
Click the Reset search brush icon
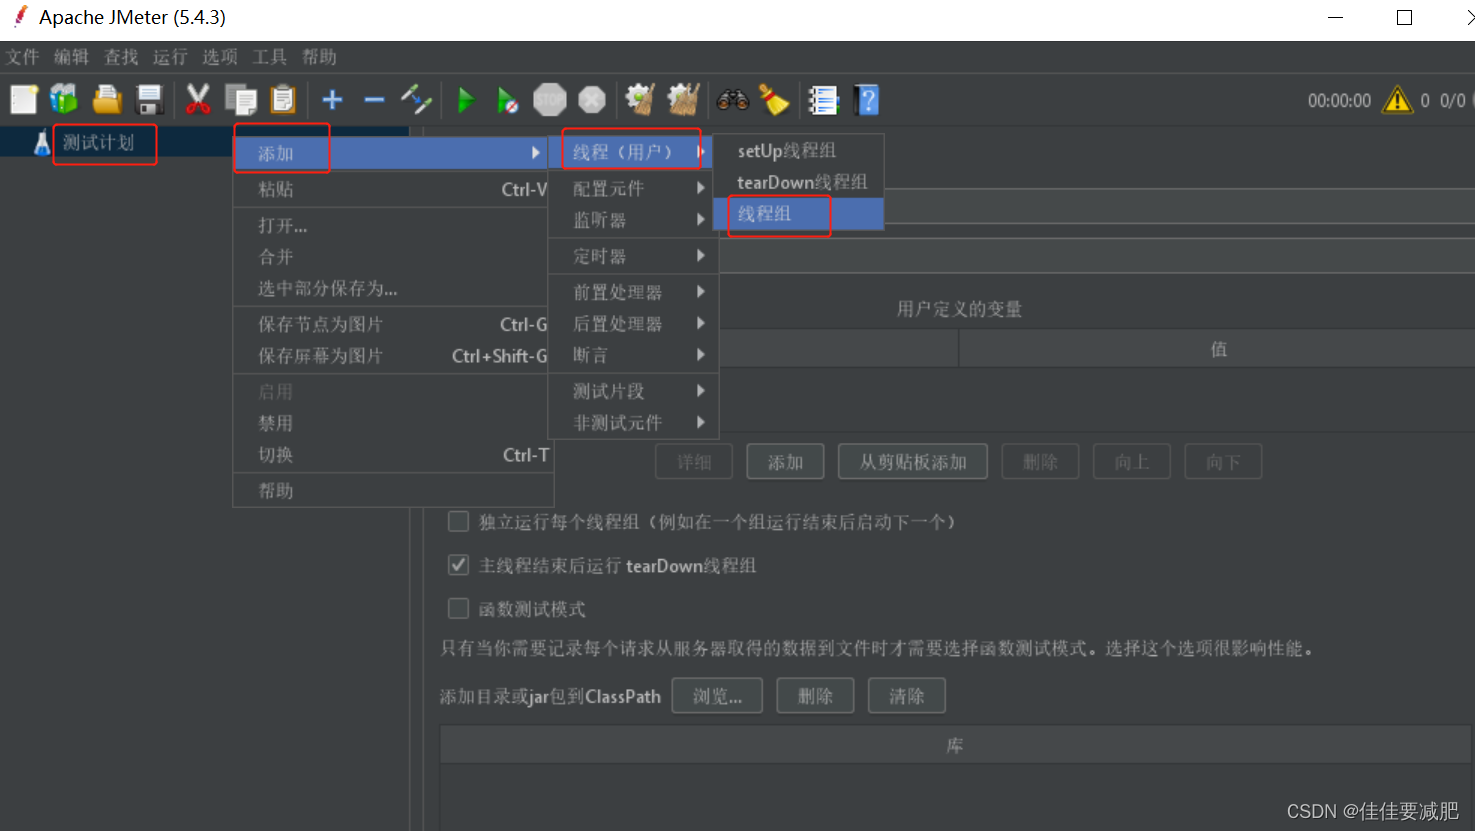[x=773, y=100]
